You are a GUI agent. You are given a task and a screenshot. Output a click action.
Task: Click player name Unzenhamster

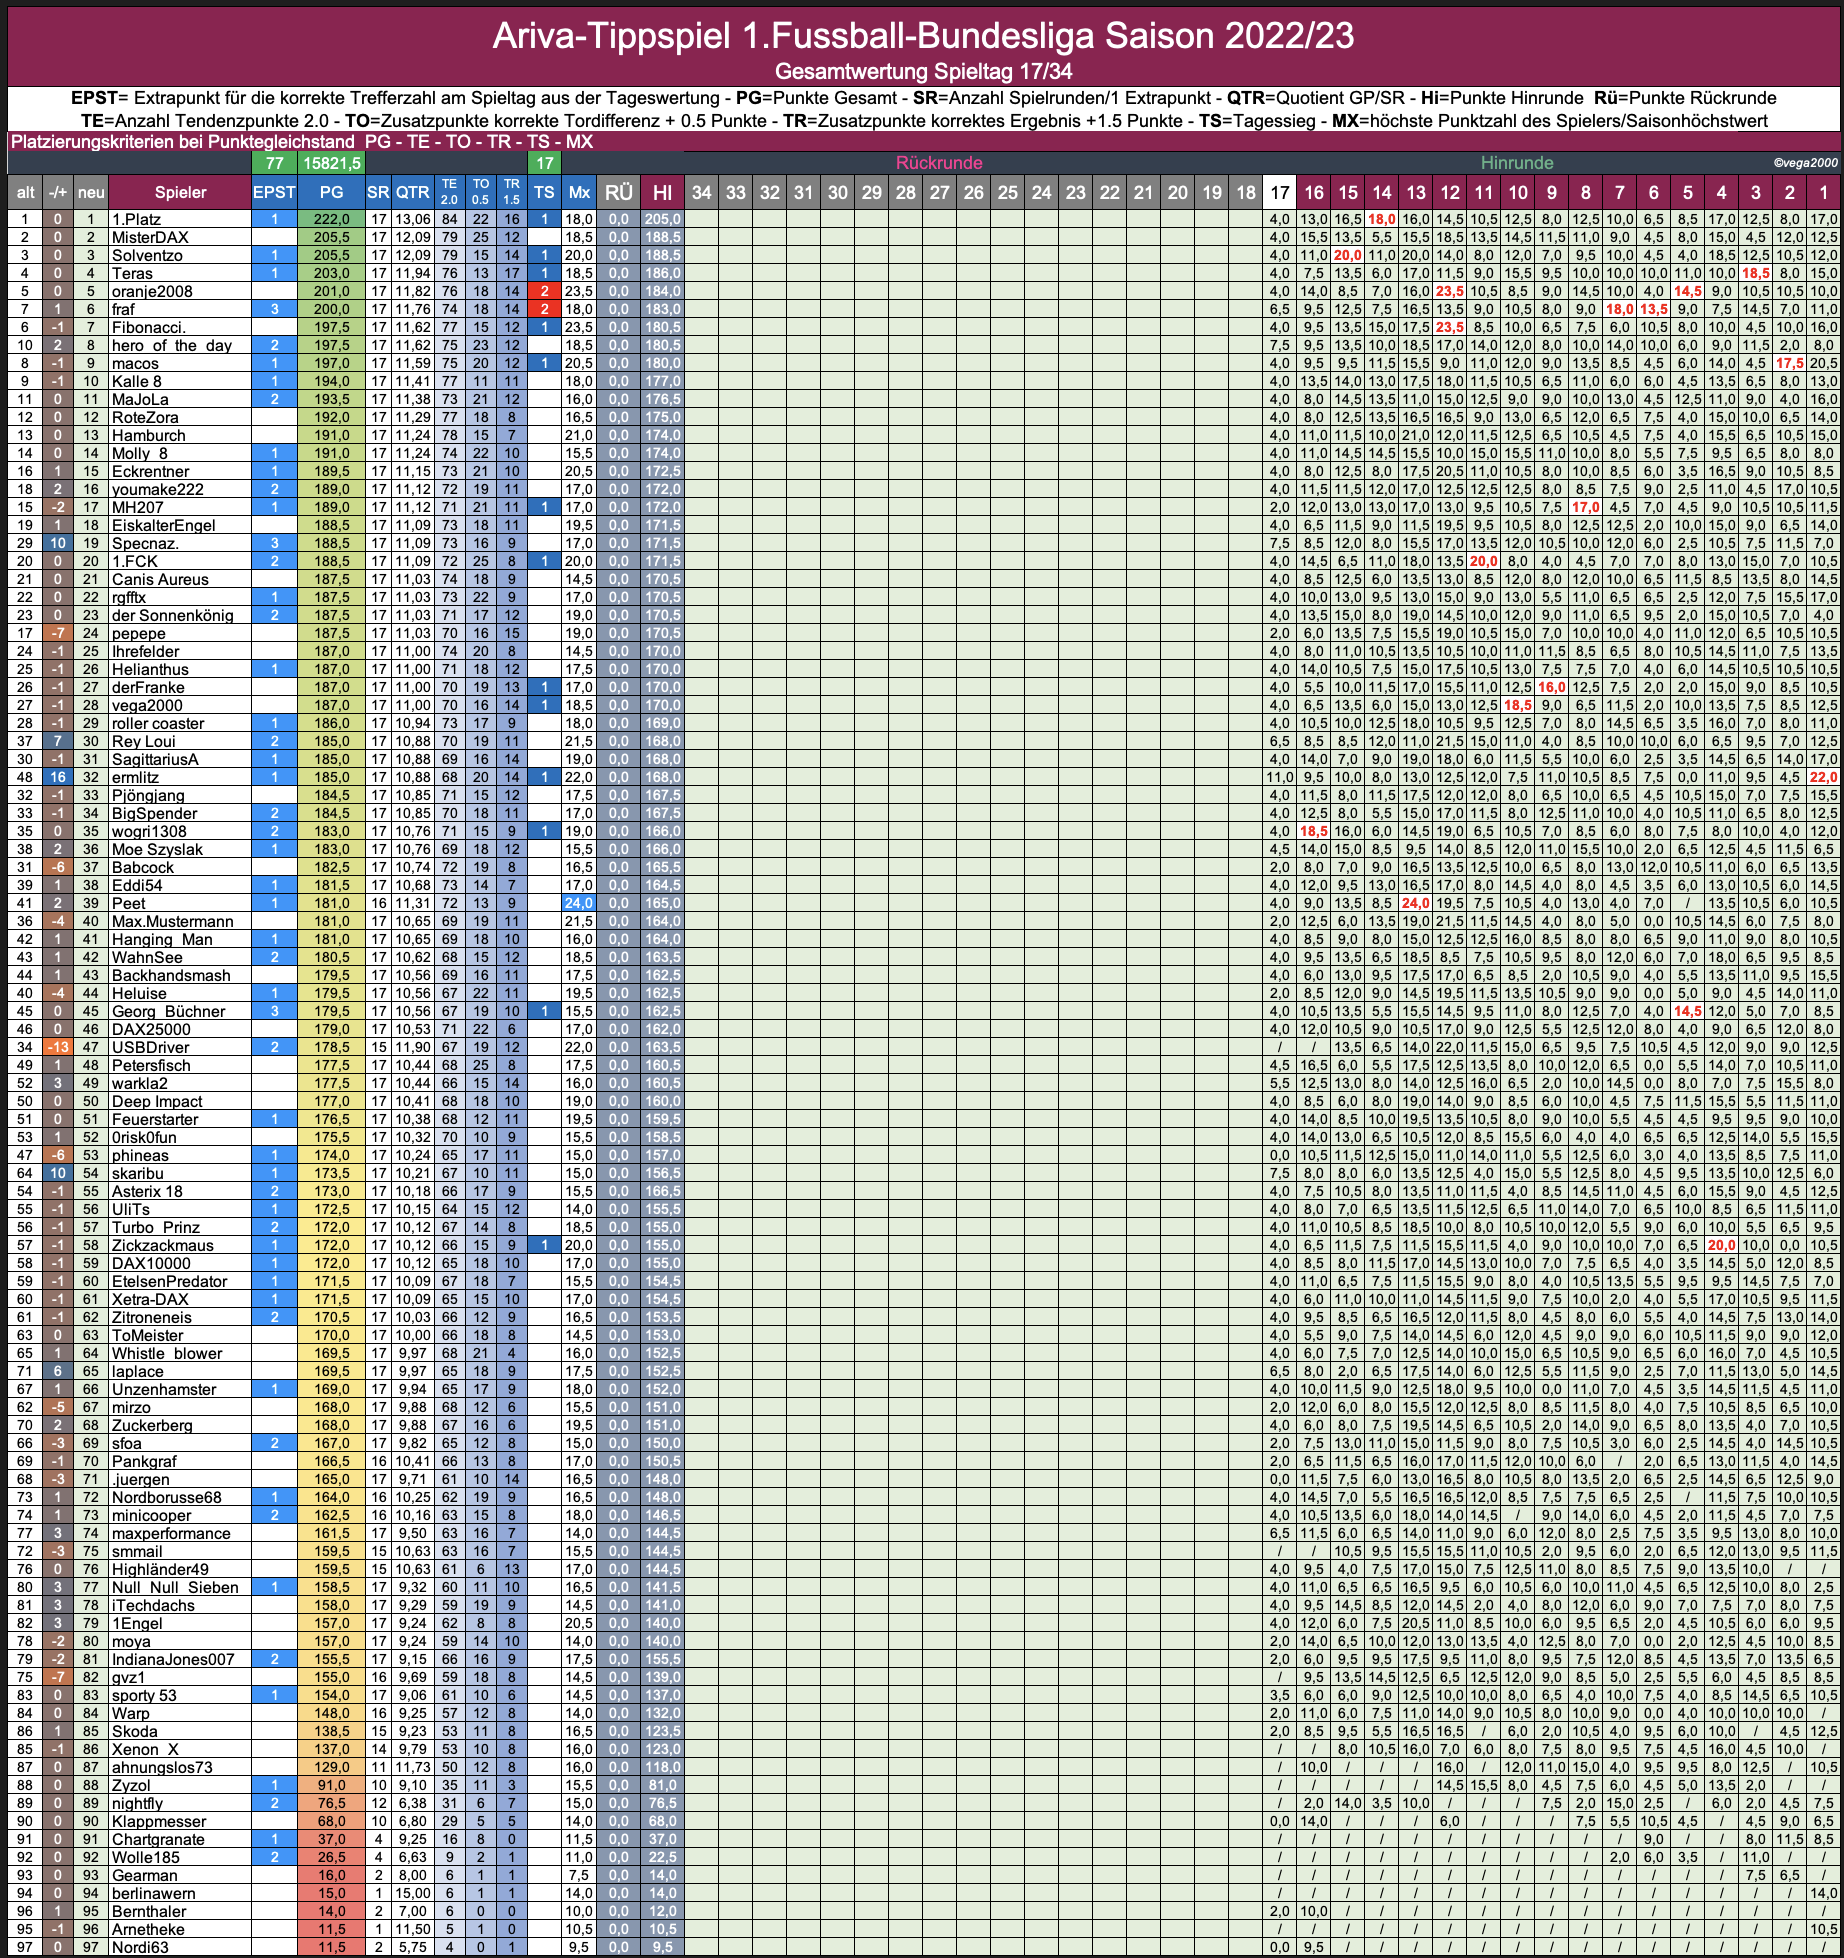point(164,1389)
